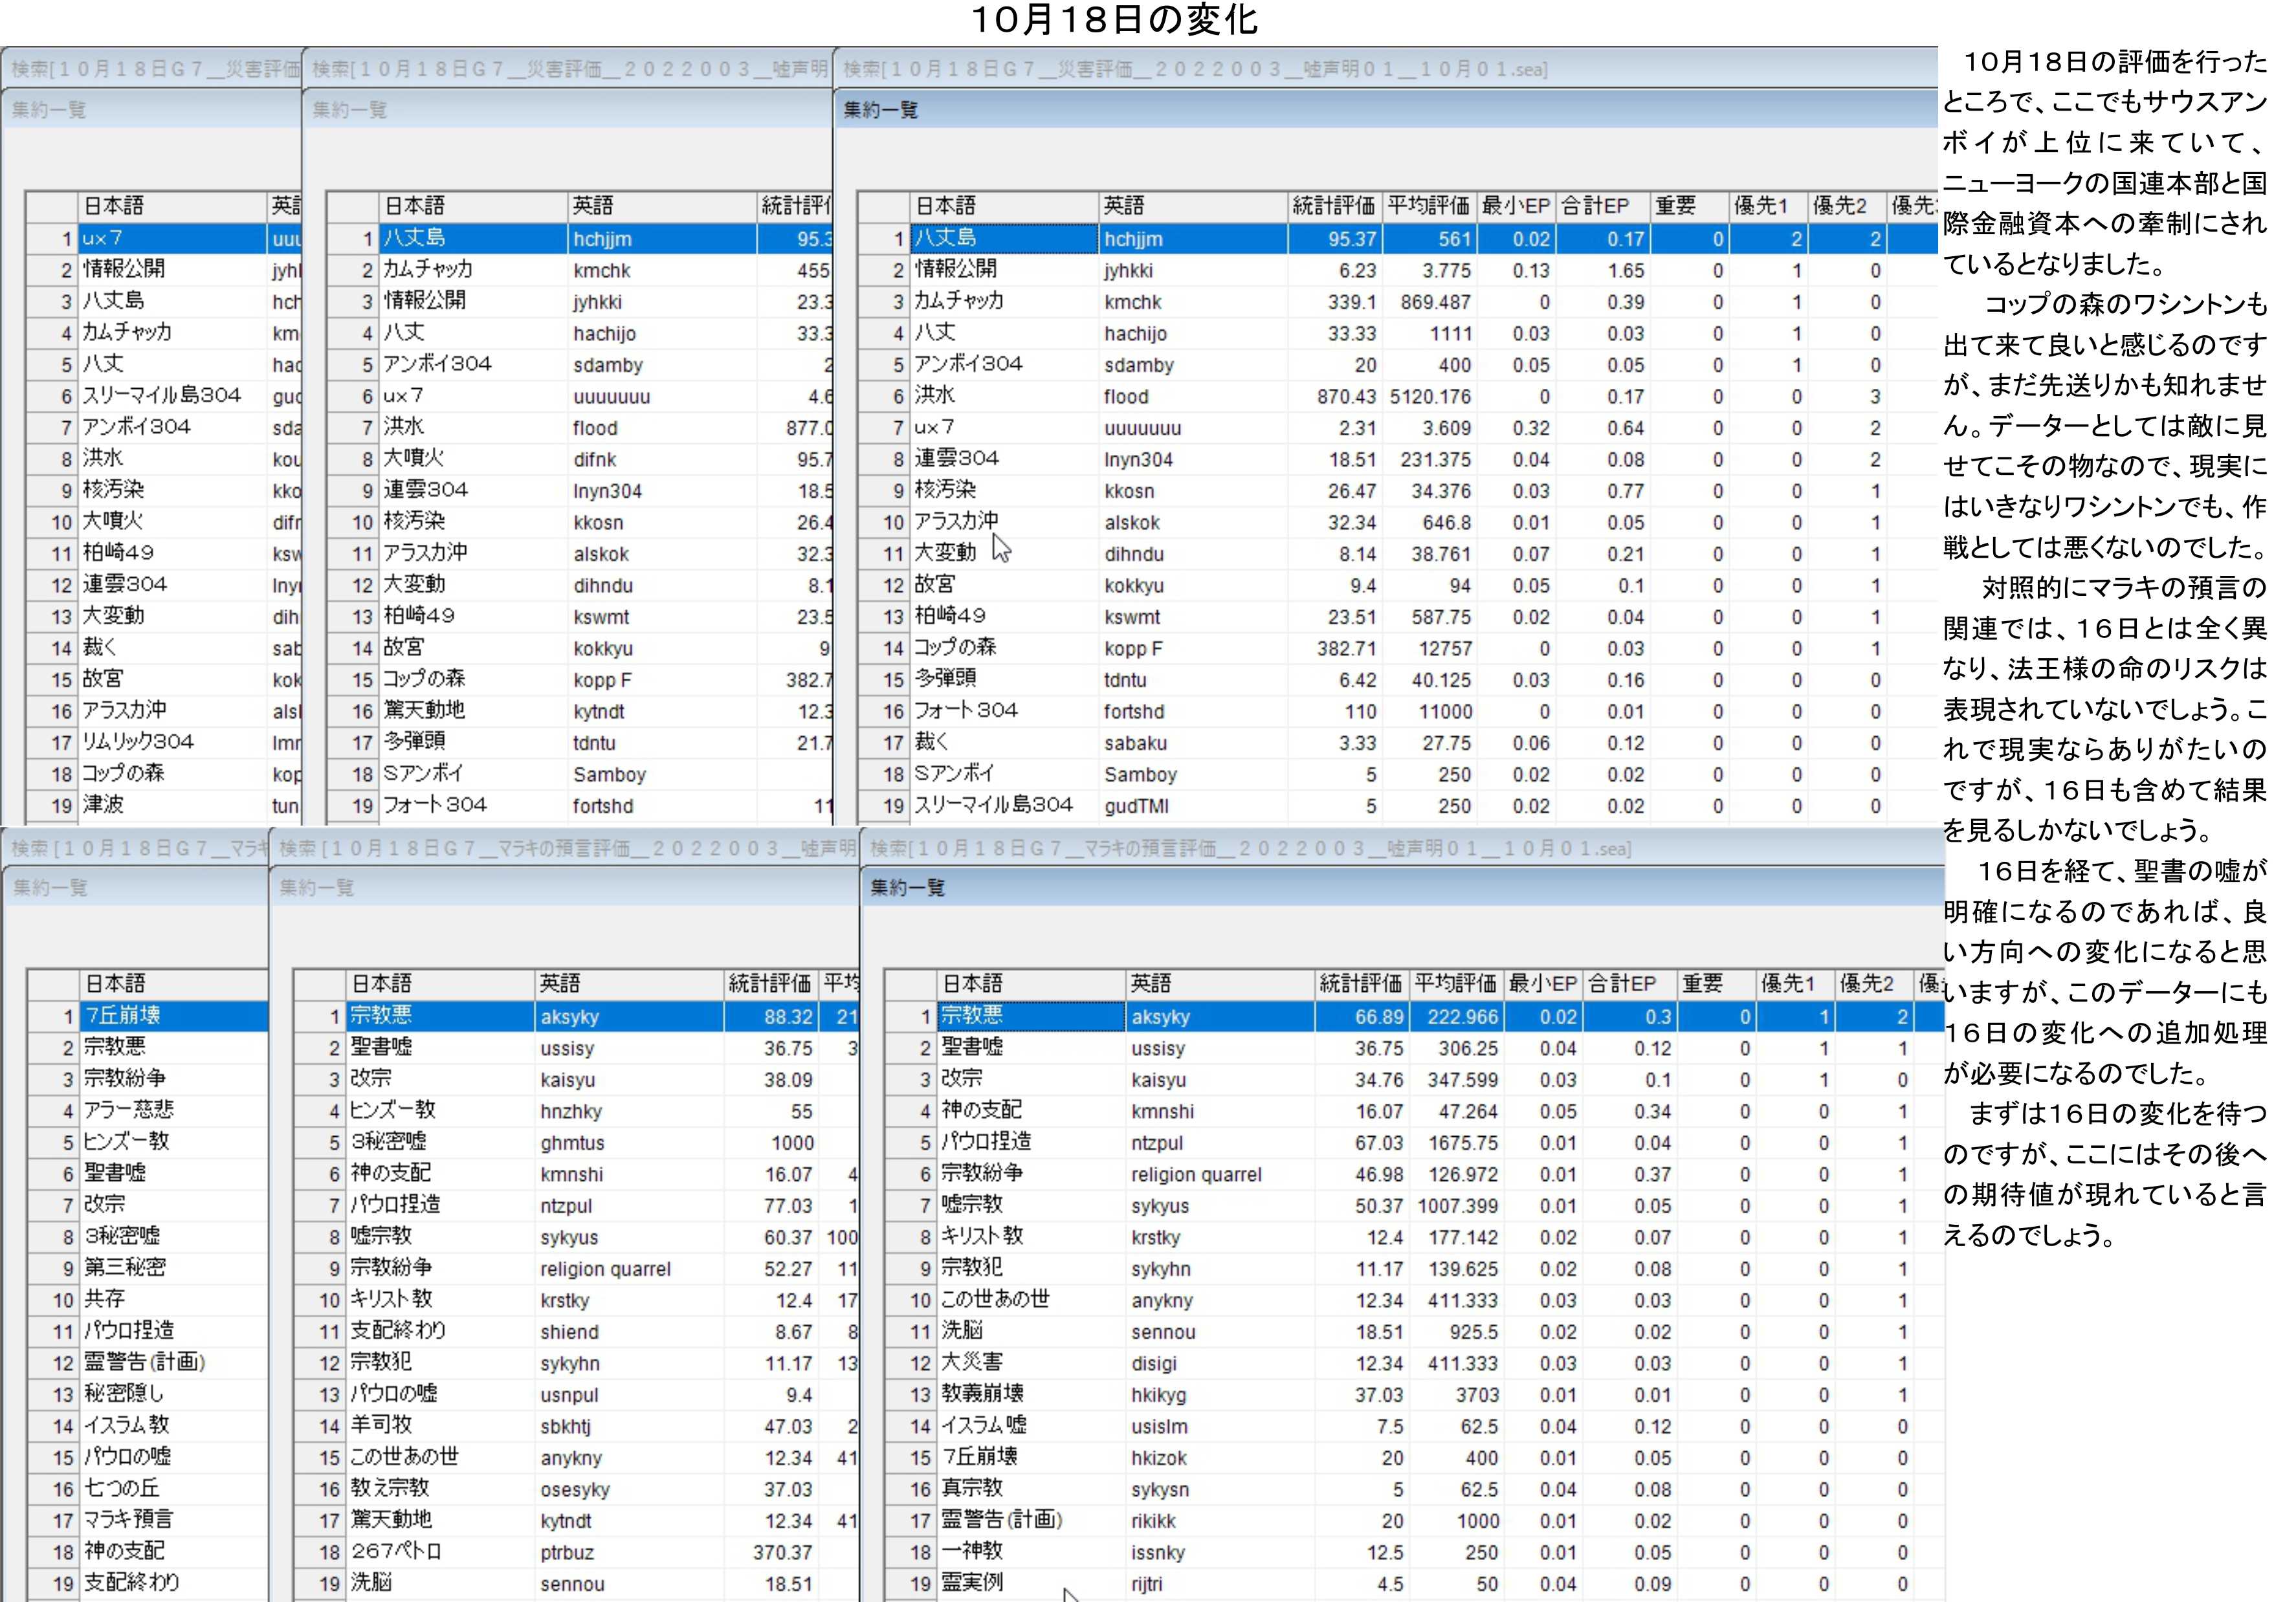Select the 第三秘密 entry
2296x1602 pixels.
click(125, 1268)
